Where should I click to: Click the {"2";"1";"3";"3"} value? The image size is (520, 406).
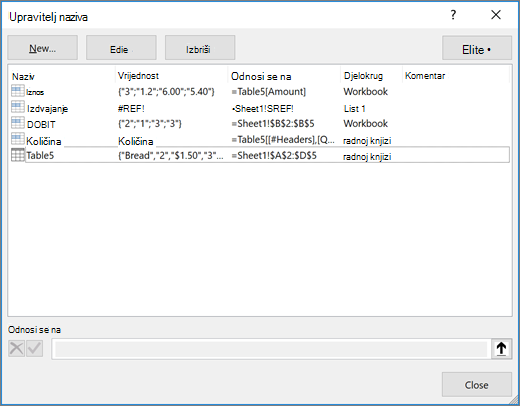point(150,124)
